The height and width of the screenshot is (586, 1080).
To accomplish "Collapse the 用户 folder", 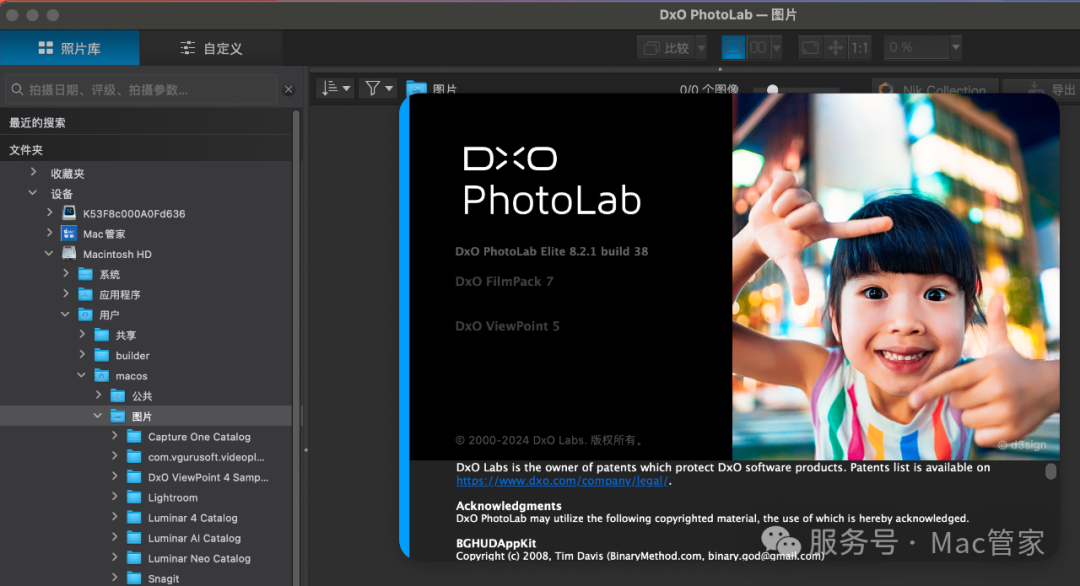I will (x=66, y=314).
